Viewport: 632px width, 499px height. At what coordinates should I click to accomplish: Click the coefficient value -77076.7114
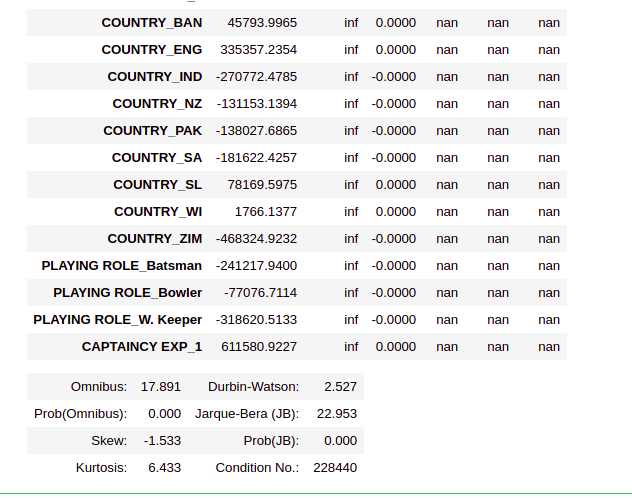pyautogui.click(x=260, y=293)
